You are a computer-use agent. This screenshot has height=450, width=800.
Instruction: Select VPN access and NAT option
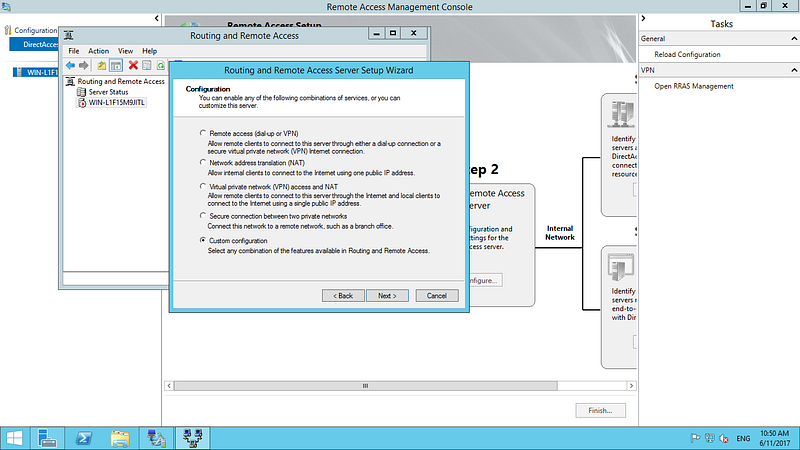pos(203,186)
